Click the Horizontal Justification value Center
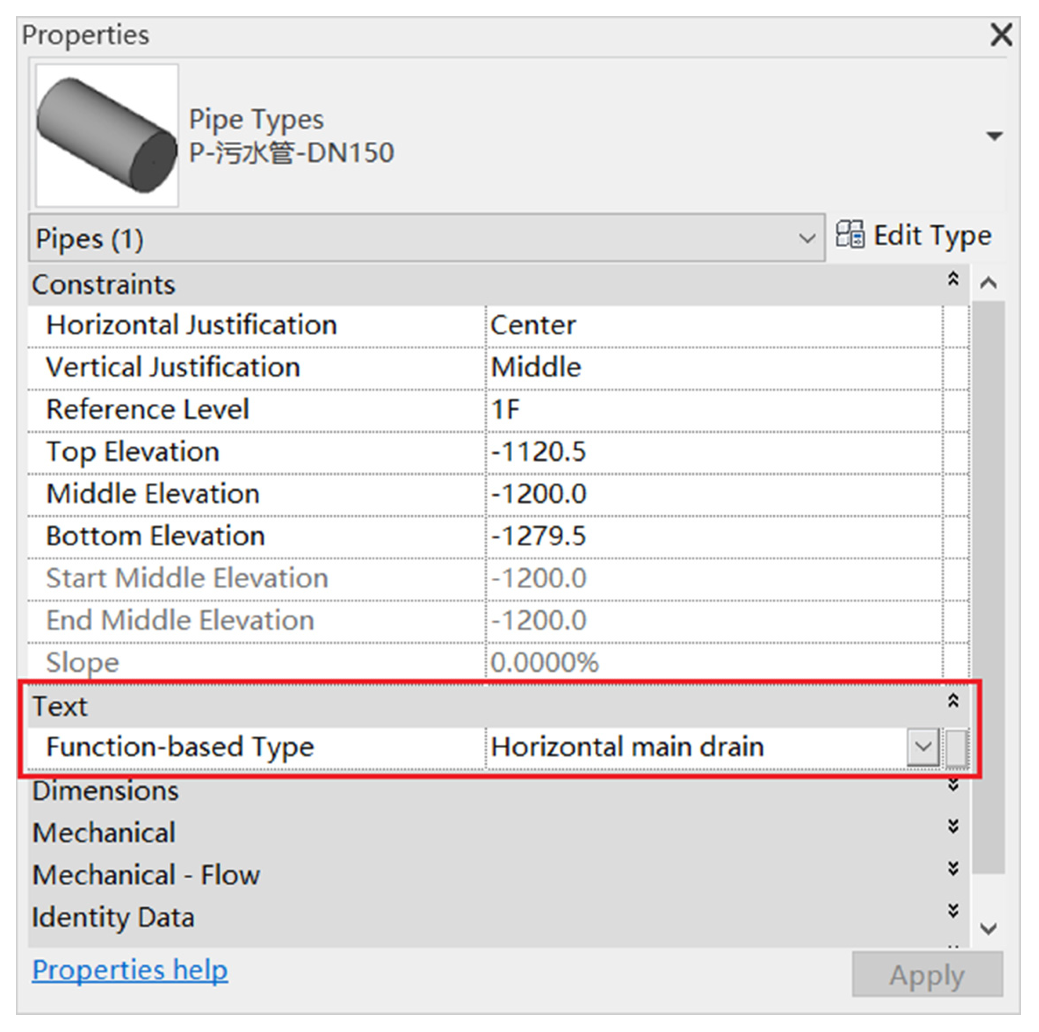 (x=712, y=325)
